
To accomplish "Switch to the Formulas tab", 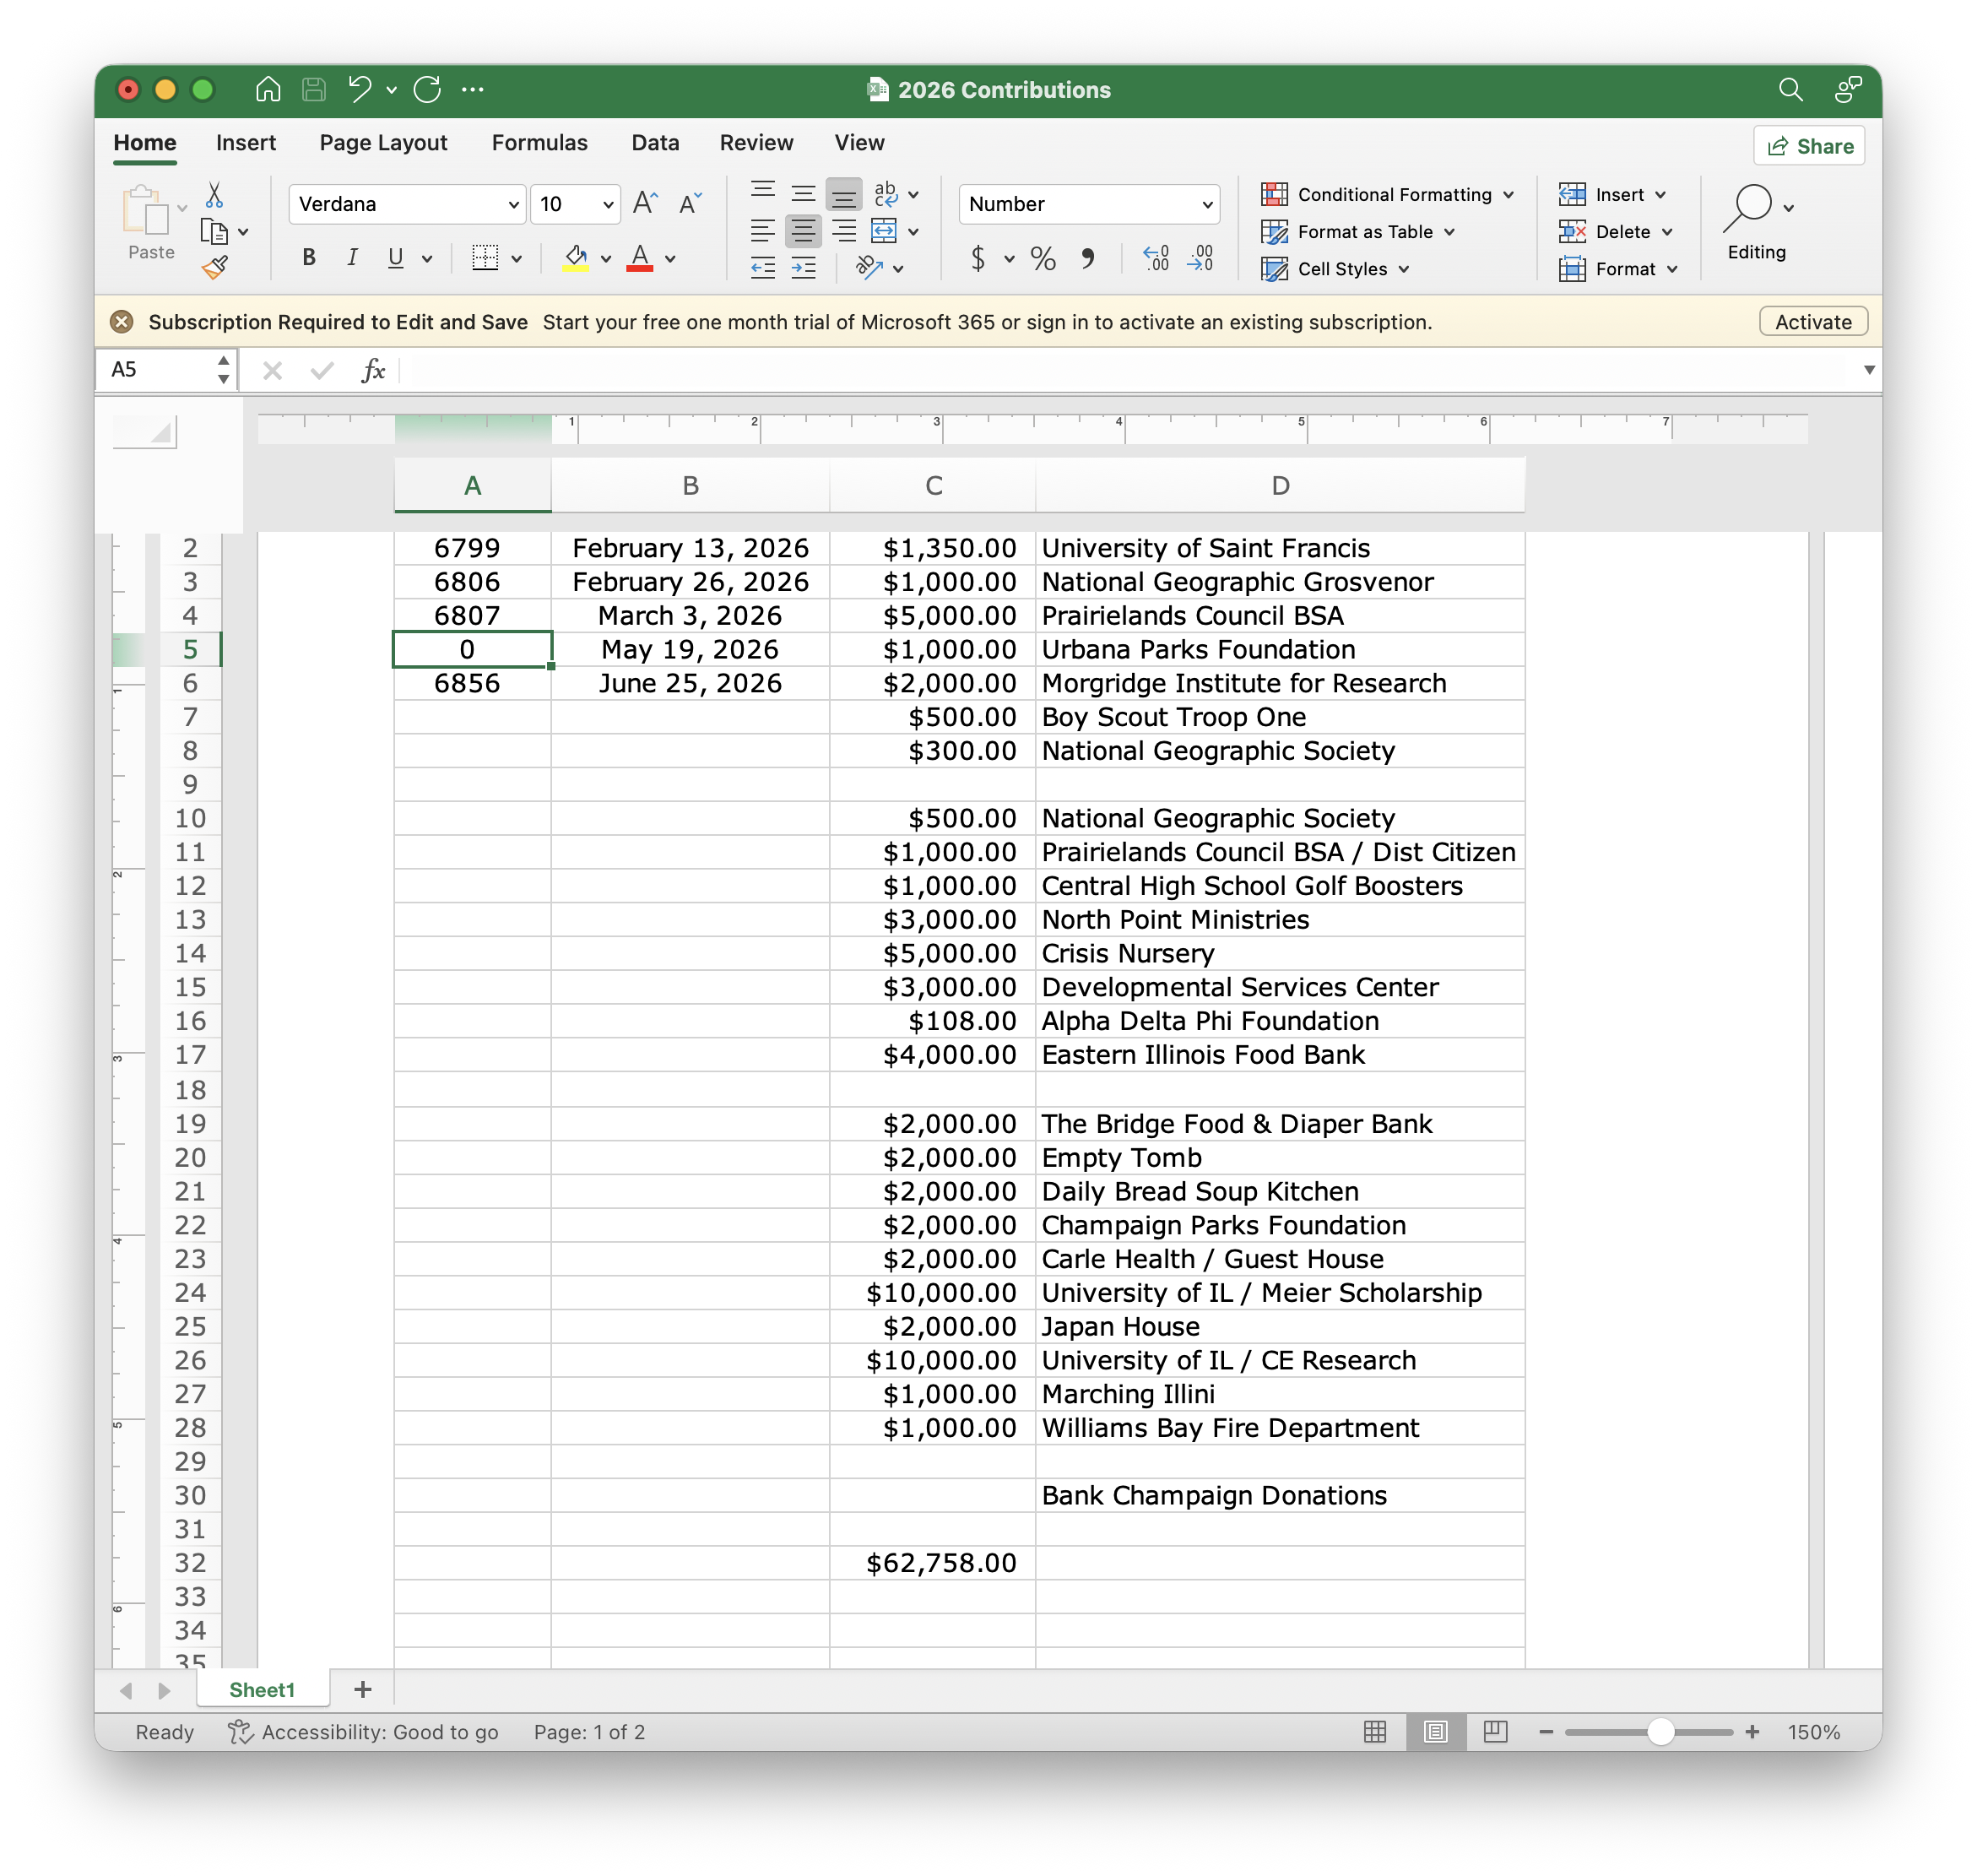I will pos(539,143).
